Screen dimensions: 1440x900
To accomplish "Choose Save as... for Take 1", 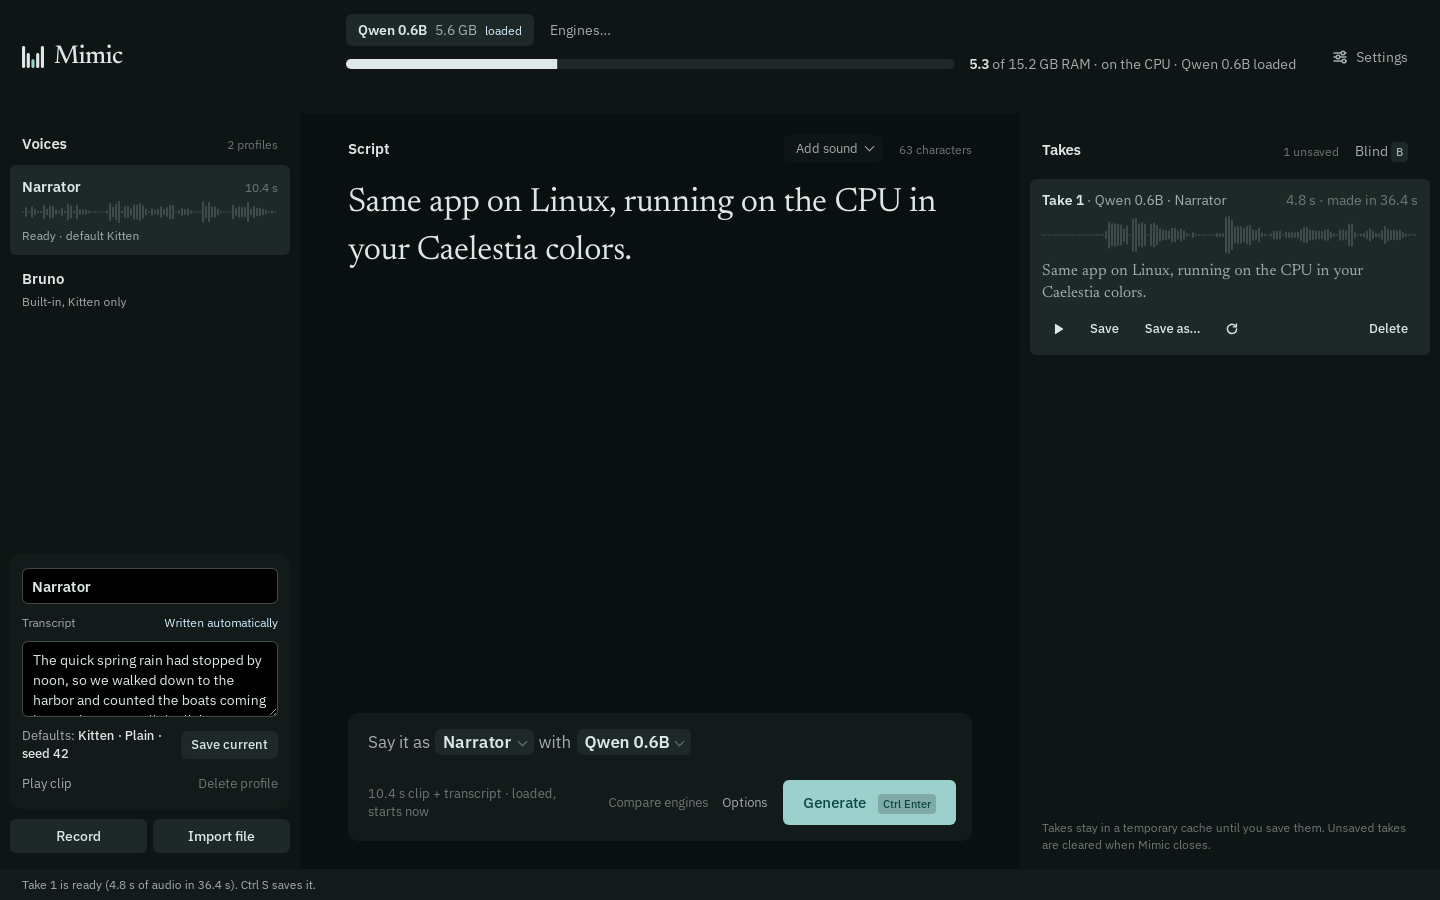I will tap(1172, 329).
